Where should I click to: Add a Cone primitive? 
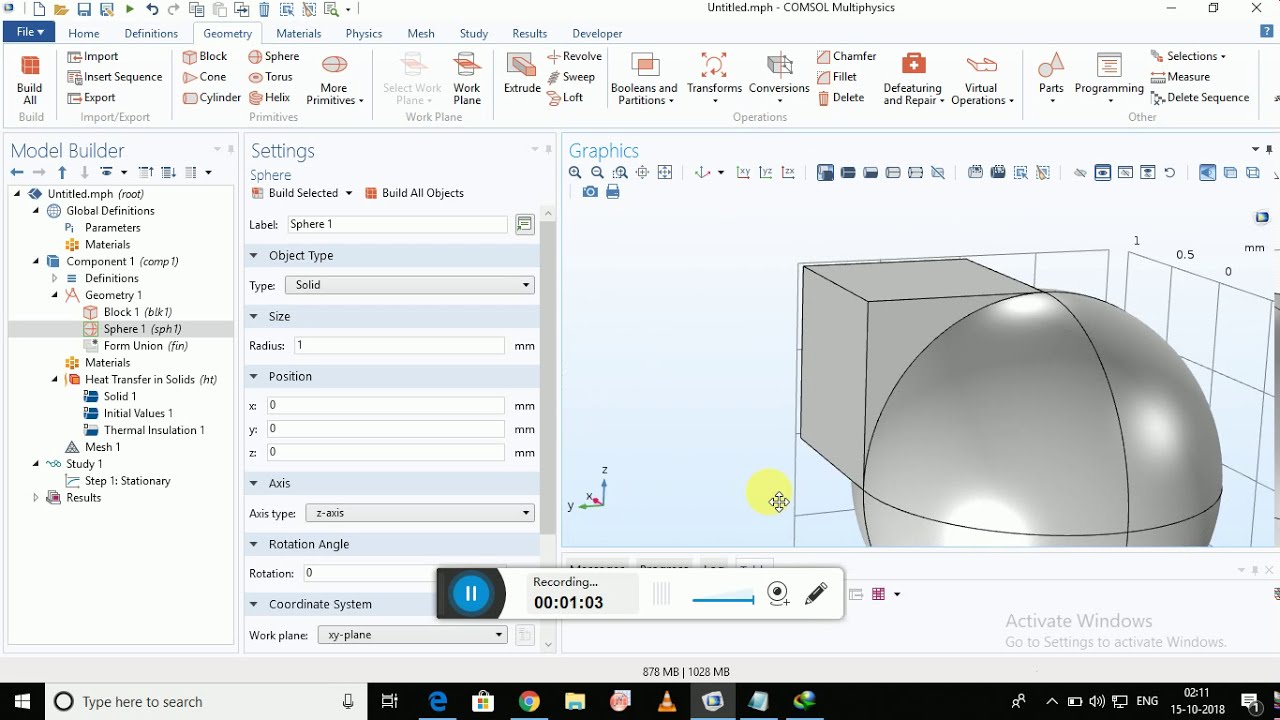point(204,77)
